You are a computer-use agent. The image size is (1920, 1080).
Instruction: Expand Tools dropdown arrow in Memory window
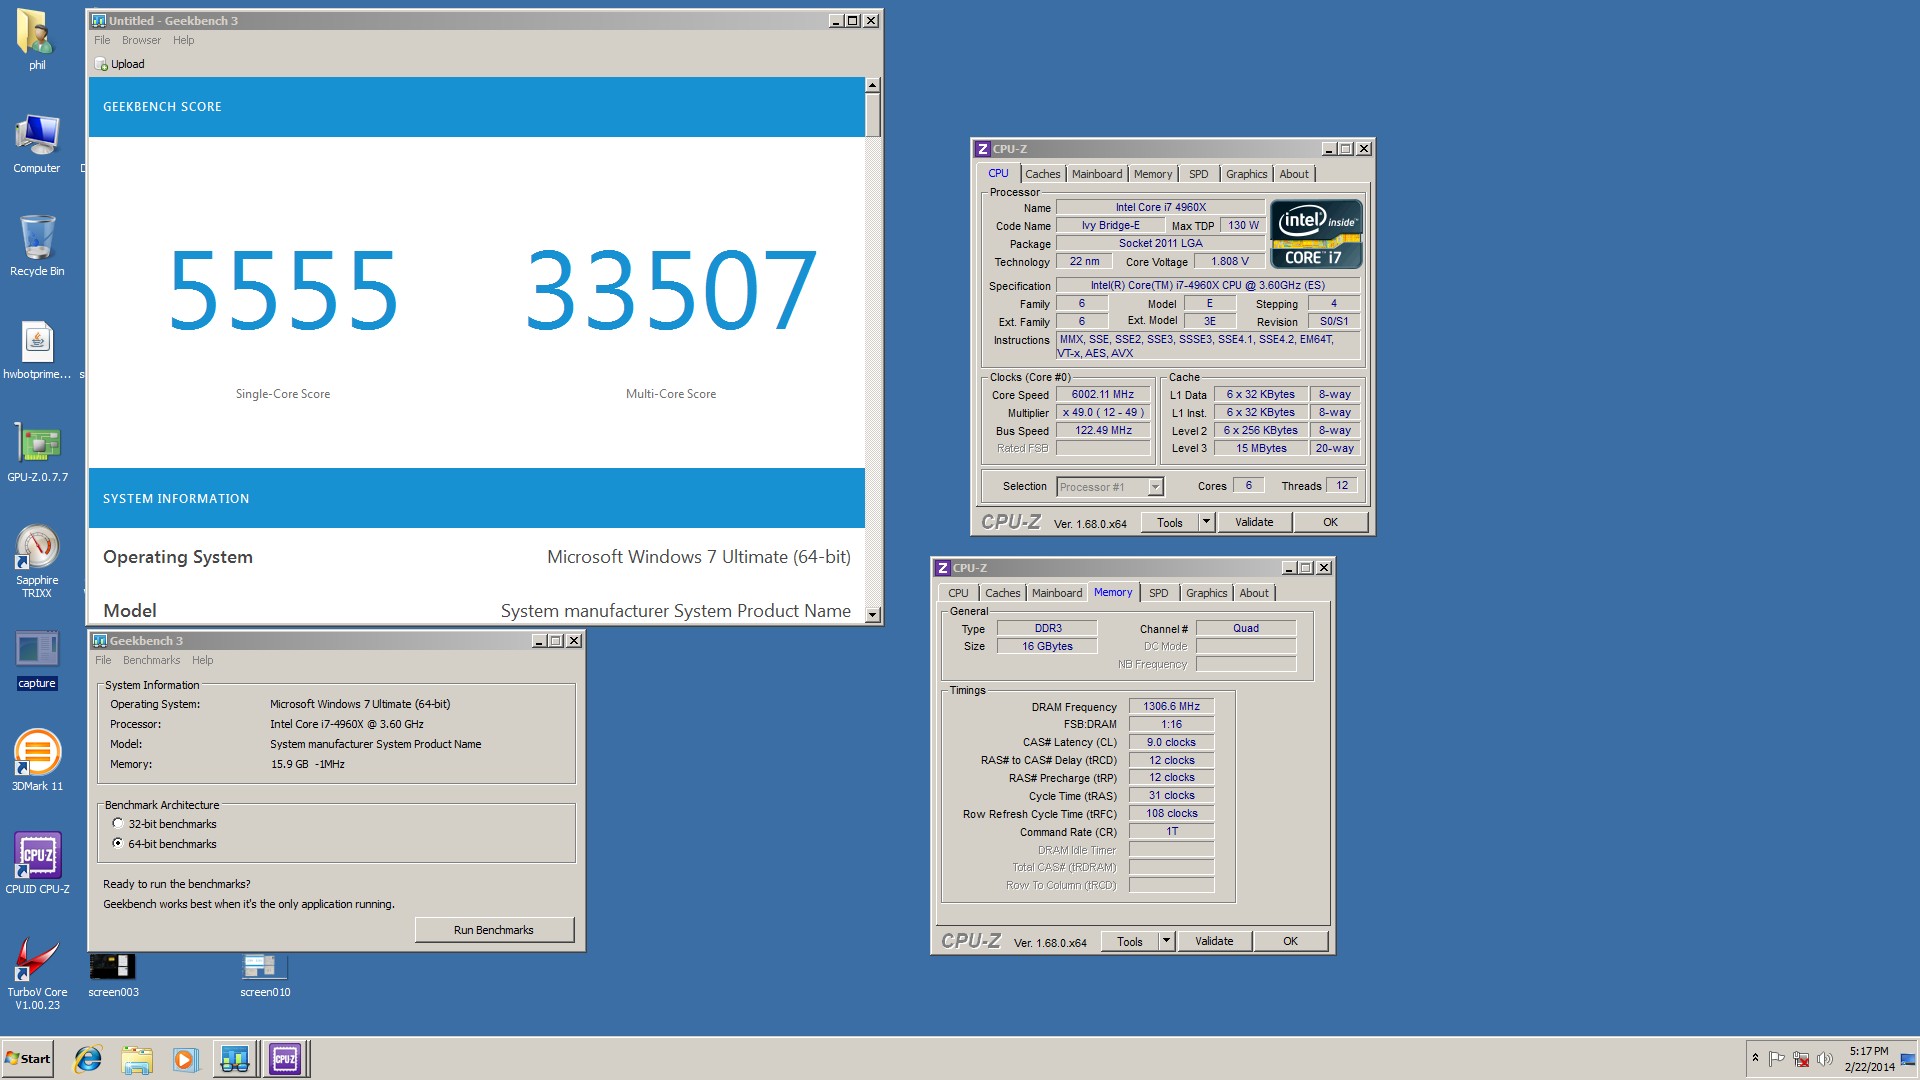click(1166, 941)
